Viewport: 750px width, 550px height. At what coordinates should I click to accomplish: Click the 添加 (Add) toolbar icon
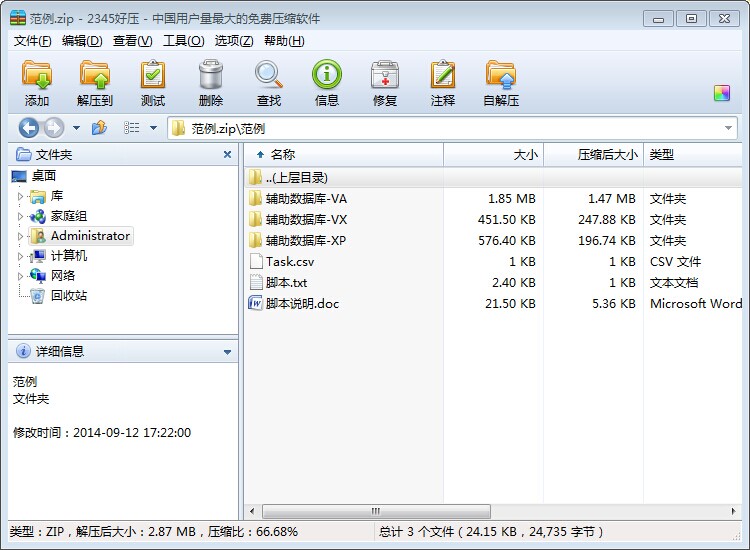coord(37,75)
